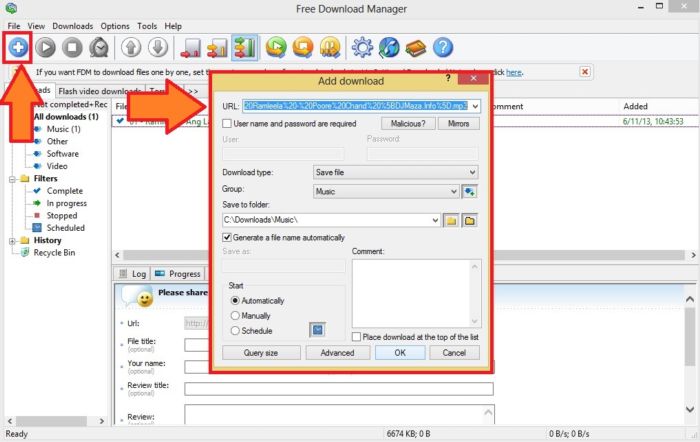Click the green circular arrow play toolbar icon
700x442 pixels.
(276, 47)
